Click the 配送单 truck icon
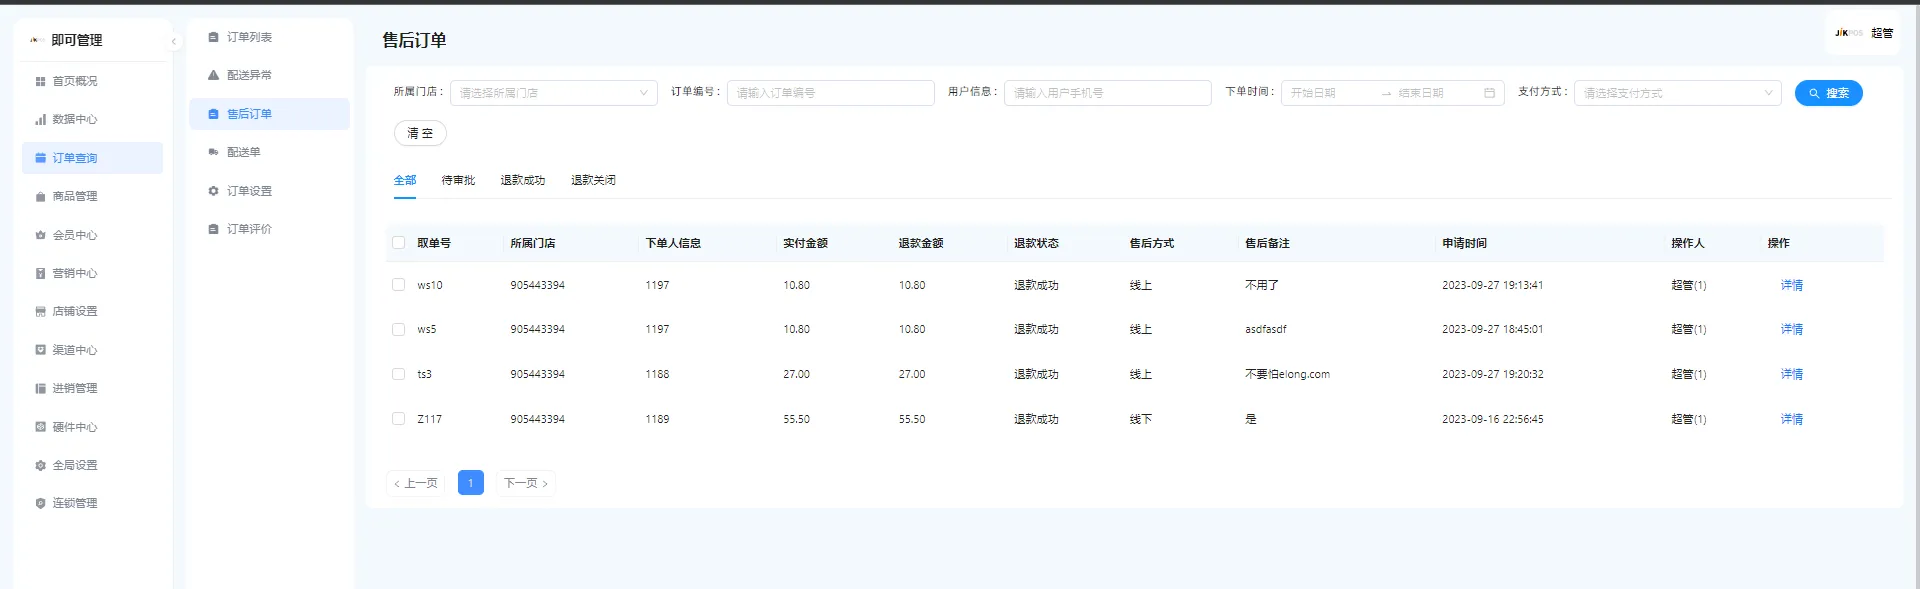 [x=213, y=152]
